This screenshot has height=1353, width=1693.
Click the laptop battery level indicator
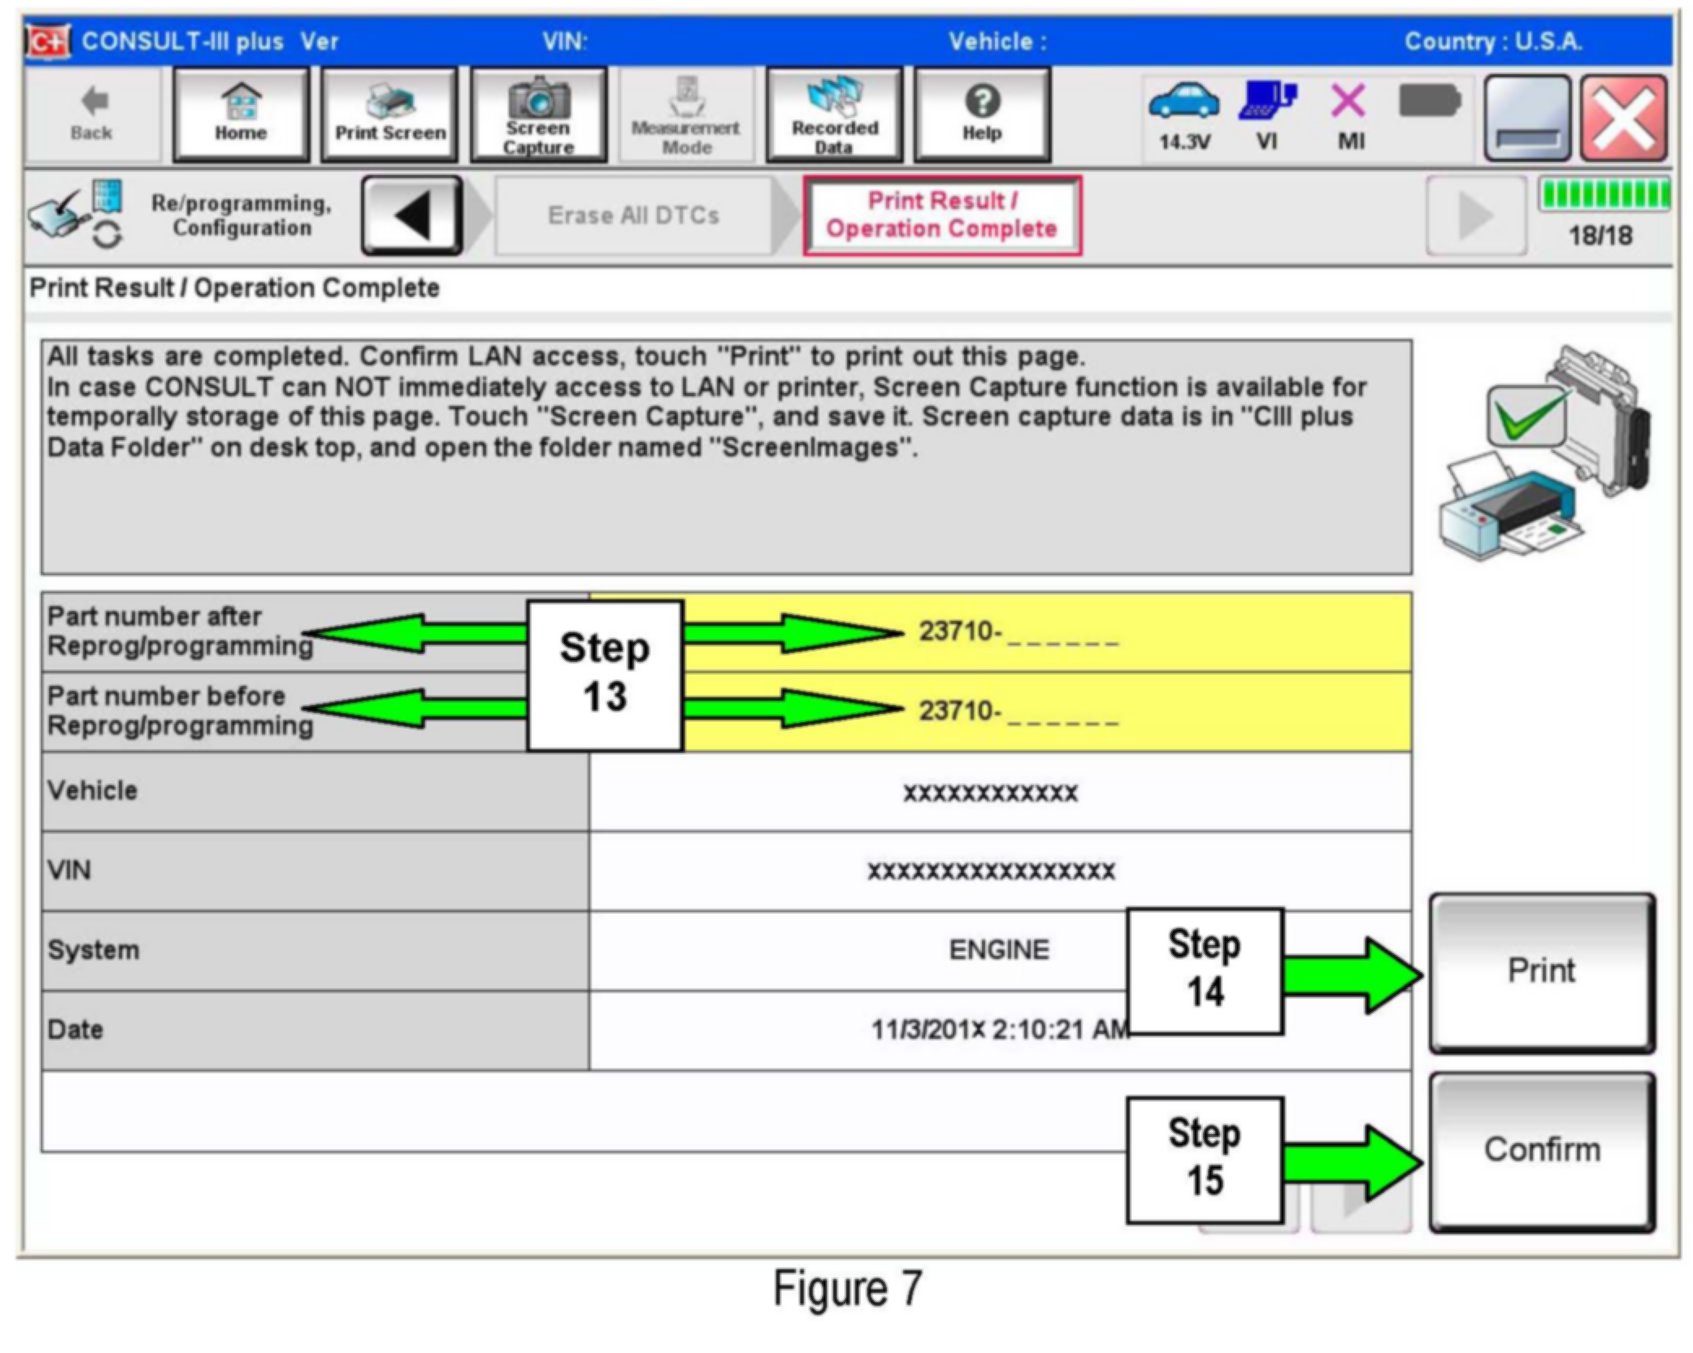(x=1429, y=102)
